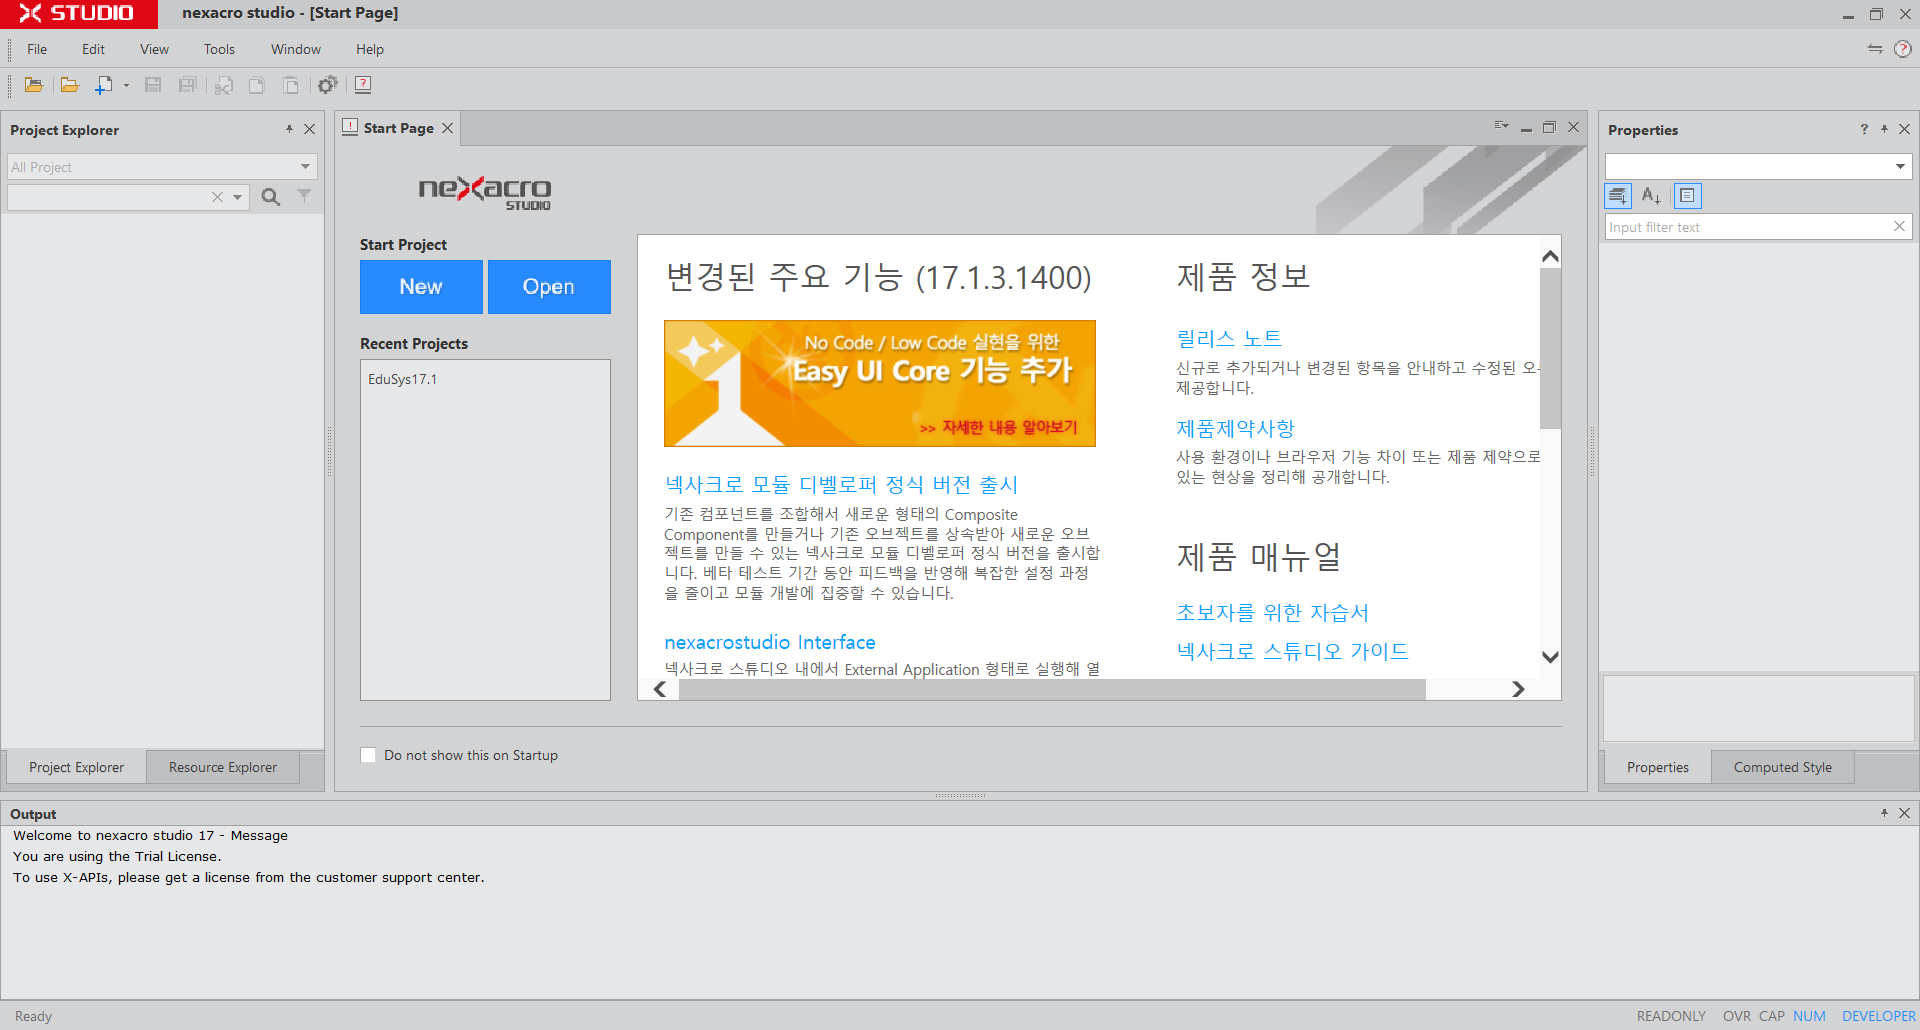Image resolution: width=1920 pixels, height=1030 pixels.
Task: Click the start page scroll up arrow
Action: pyautogui.click(x=1550, y=257)
